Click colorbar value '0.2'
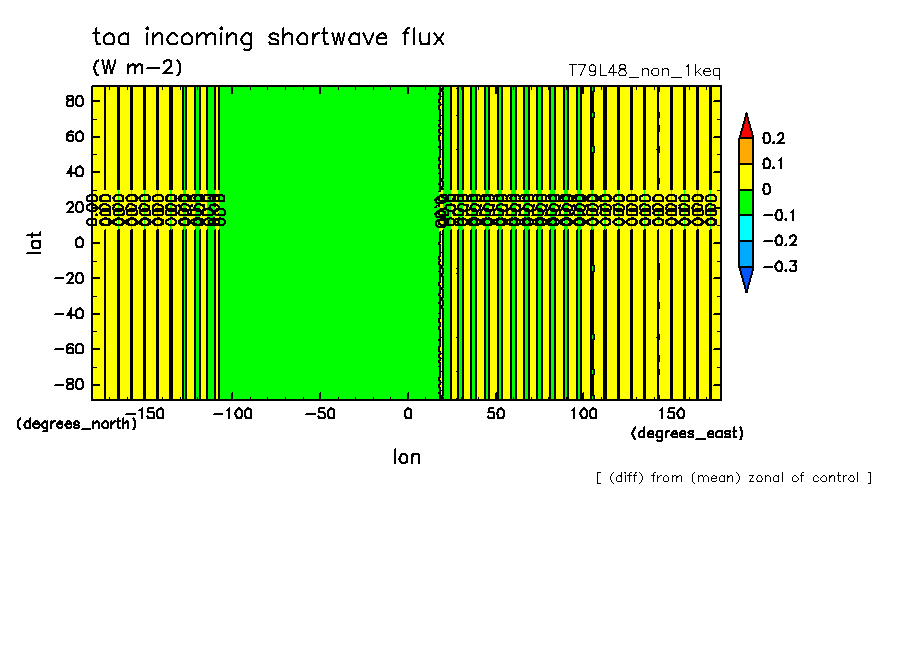 [x=774, y=138]
